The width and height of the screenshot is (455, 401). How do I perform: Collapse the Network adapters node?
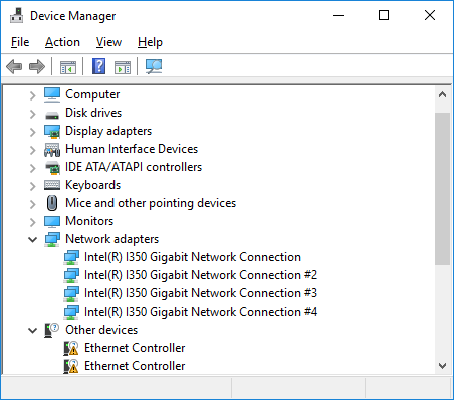pyautogui.click(x=32, y=240)
